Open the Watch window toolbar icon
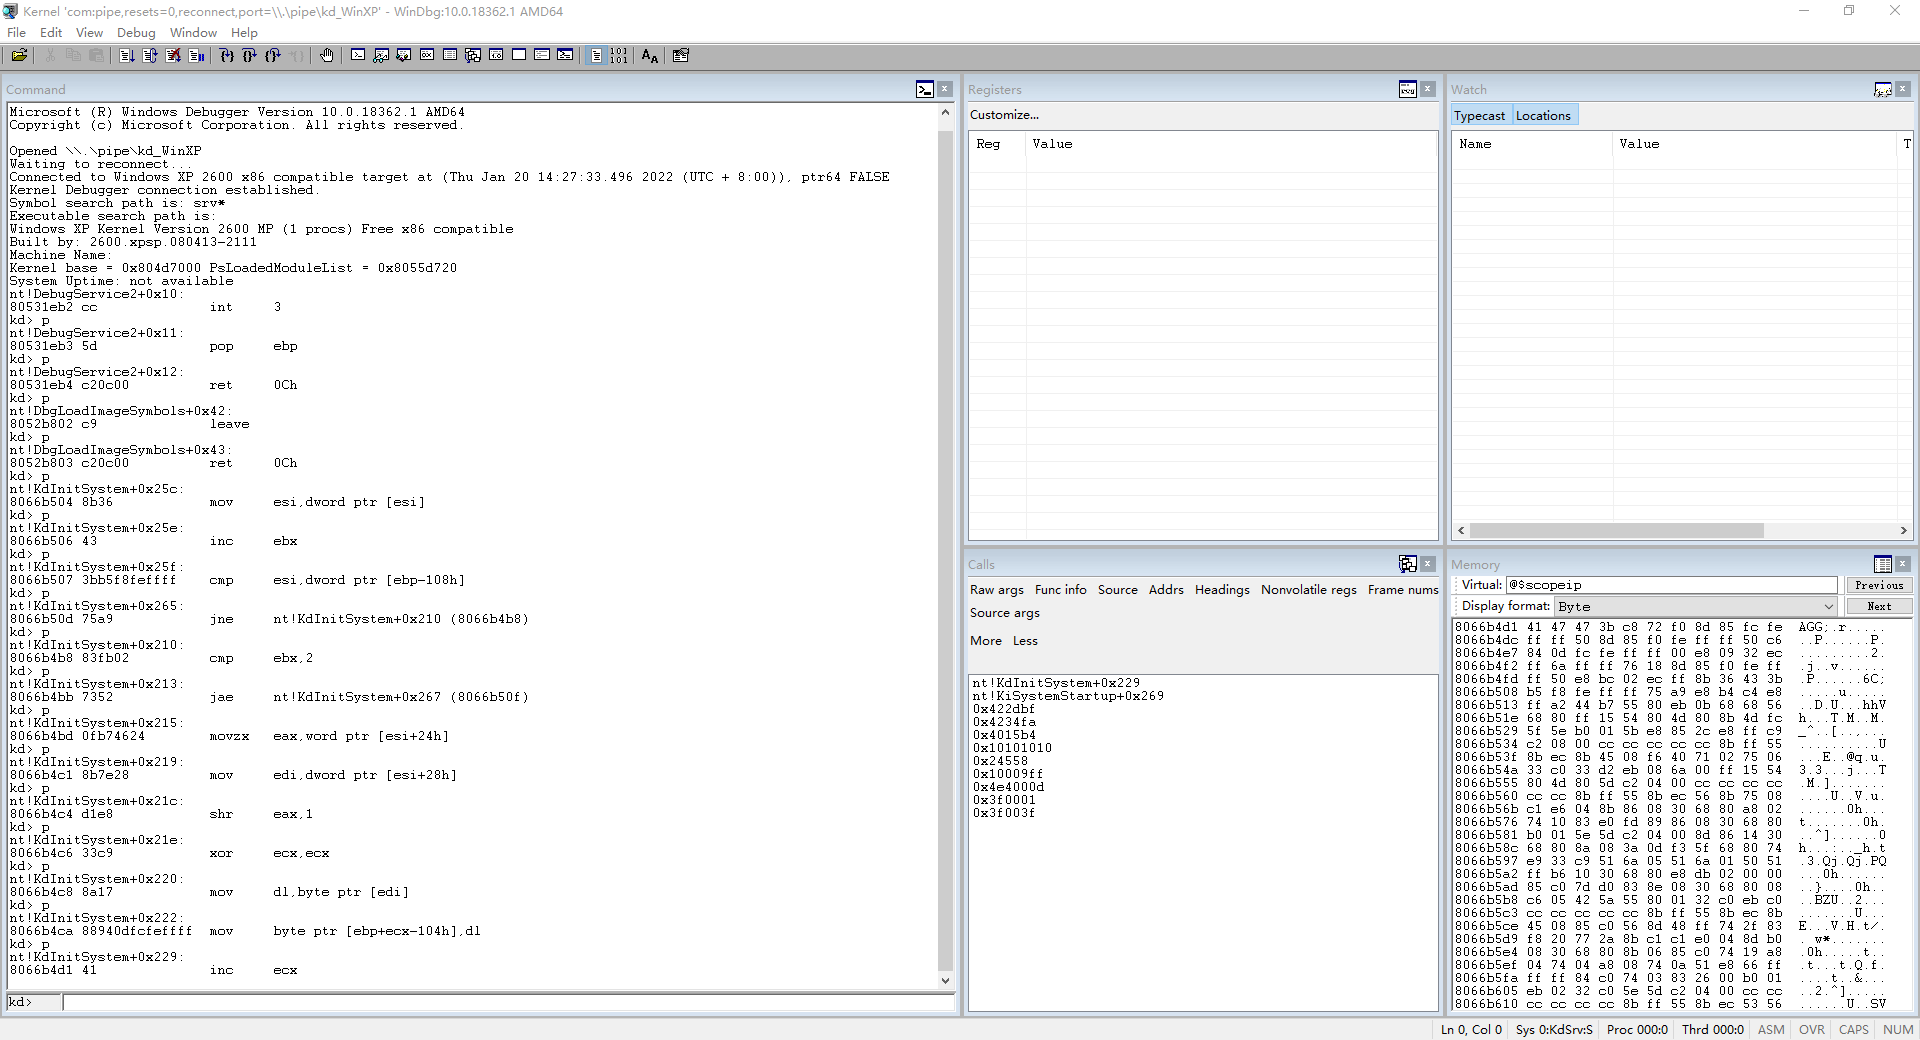Image resolution: width=1920 pixels, height=1040 pixels. point(381,56)
